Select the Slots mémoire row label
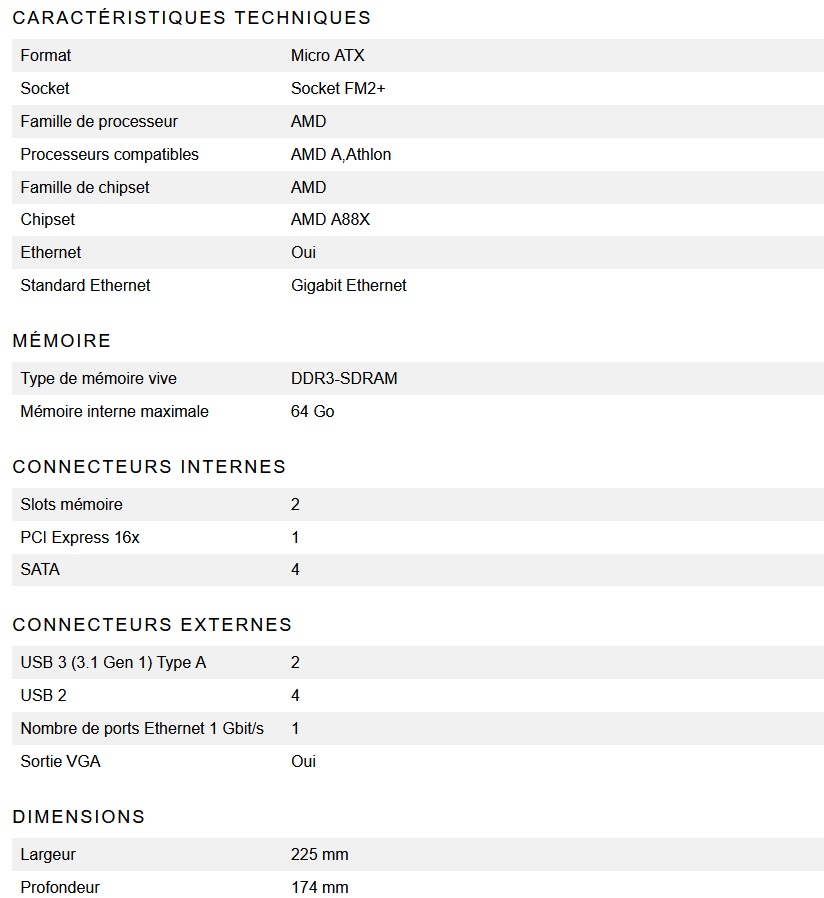This screenshot has height=898, width=824. click(72, 505)
